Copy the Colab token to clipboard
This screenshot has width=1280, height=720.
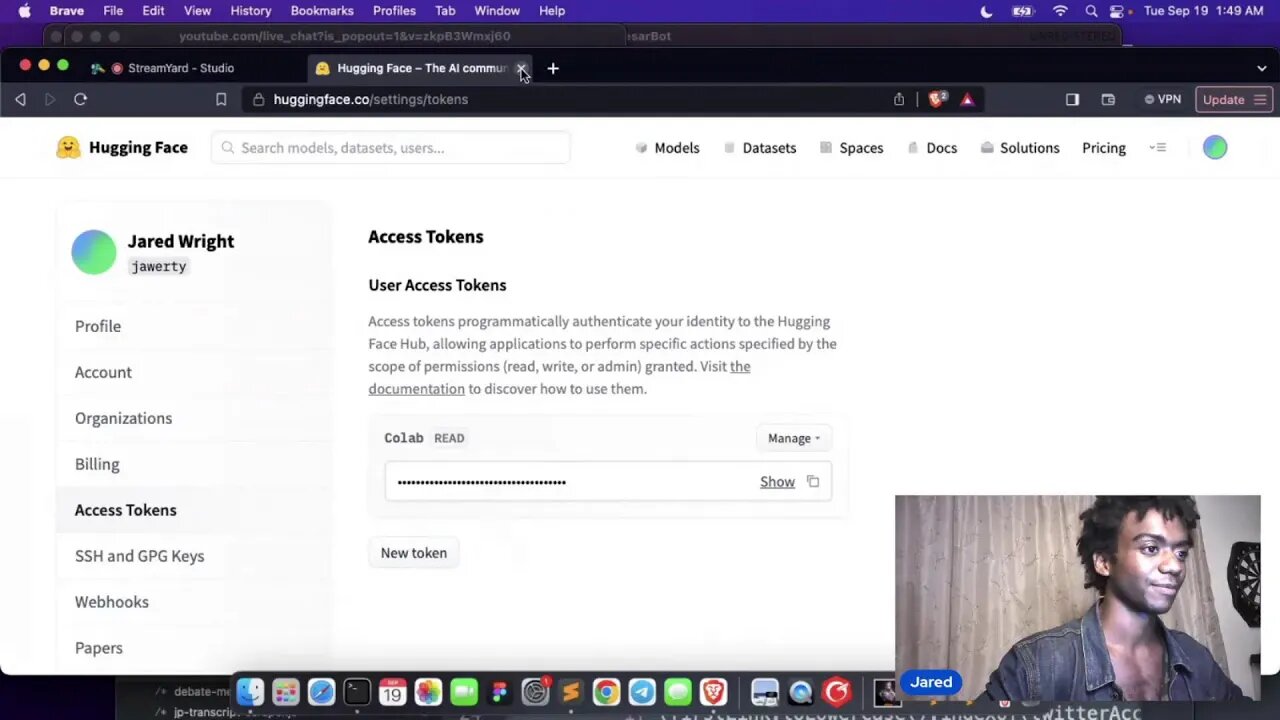813,482
